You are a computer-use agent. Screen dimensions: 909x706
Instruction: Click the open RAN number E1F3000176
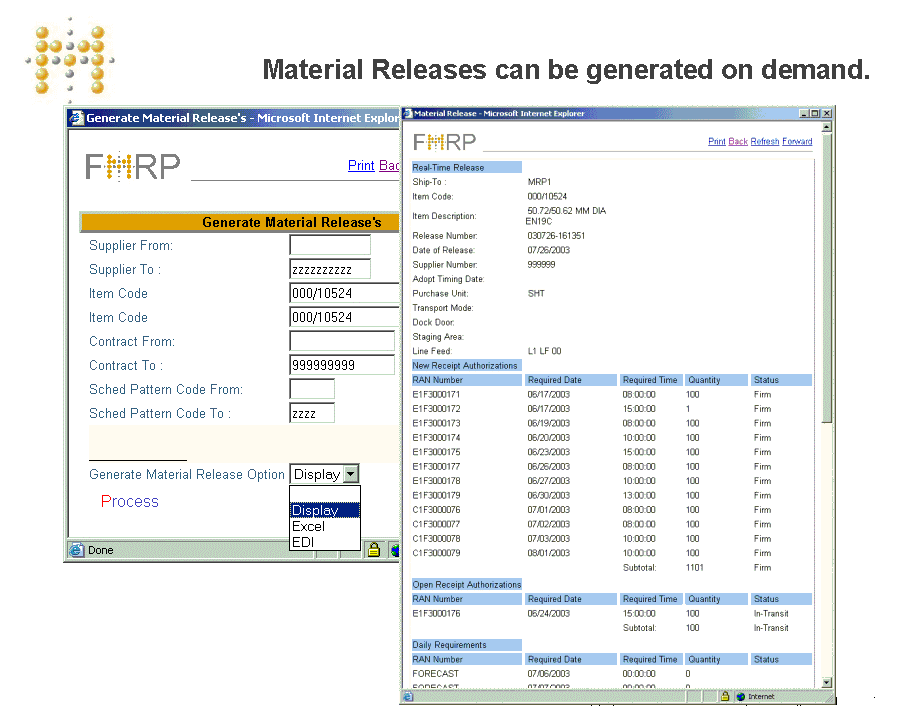click(x=436, y=613)
